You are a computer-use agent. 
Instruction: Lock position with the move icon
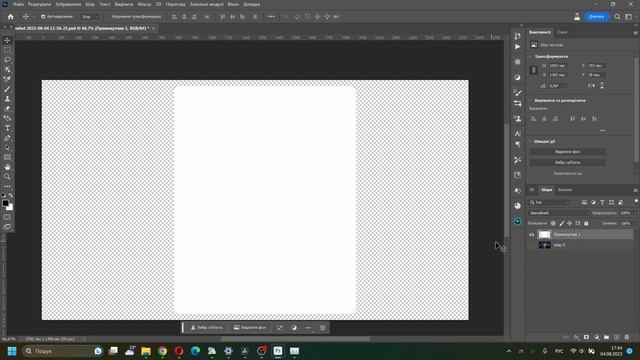point(570,223)
